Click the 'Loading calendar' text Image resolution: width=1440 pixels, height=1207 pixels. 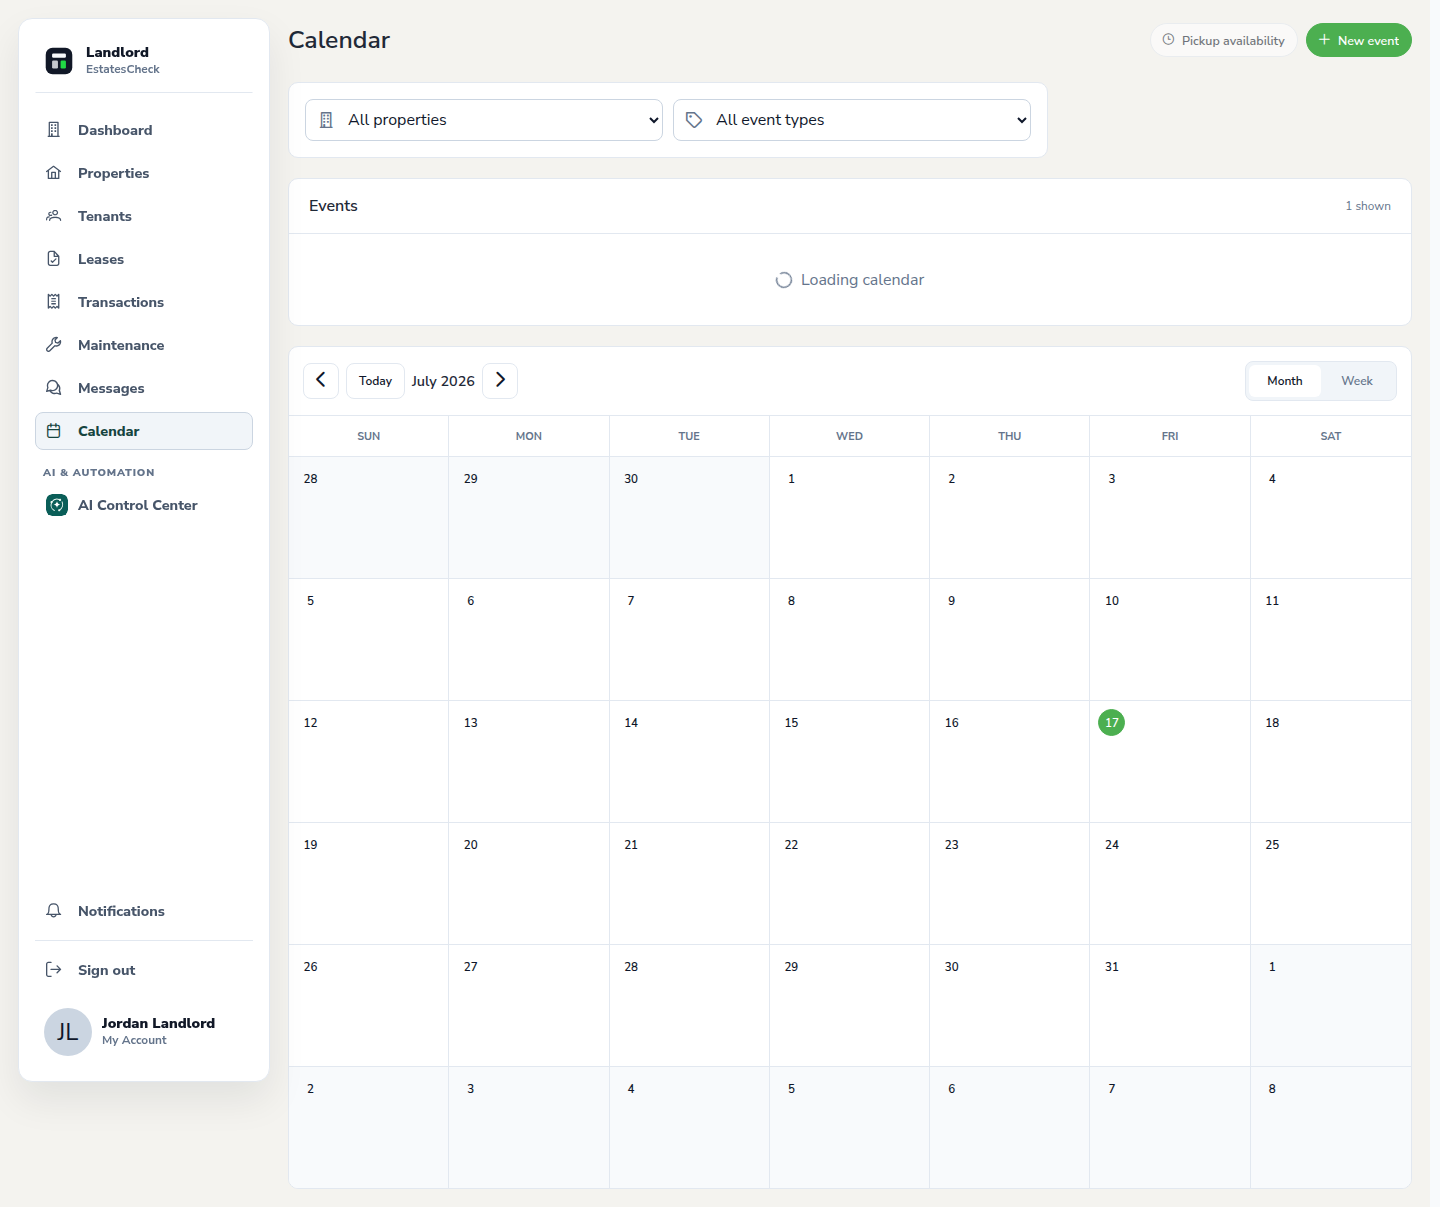pyautogui.click(x=862, y=280)
